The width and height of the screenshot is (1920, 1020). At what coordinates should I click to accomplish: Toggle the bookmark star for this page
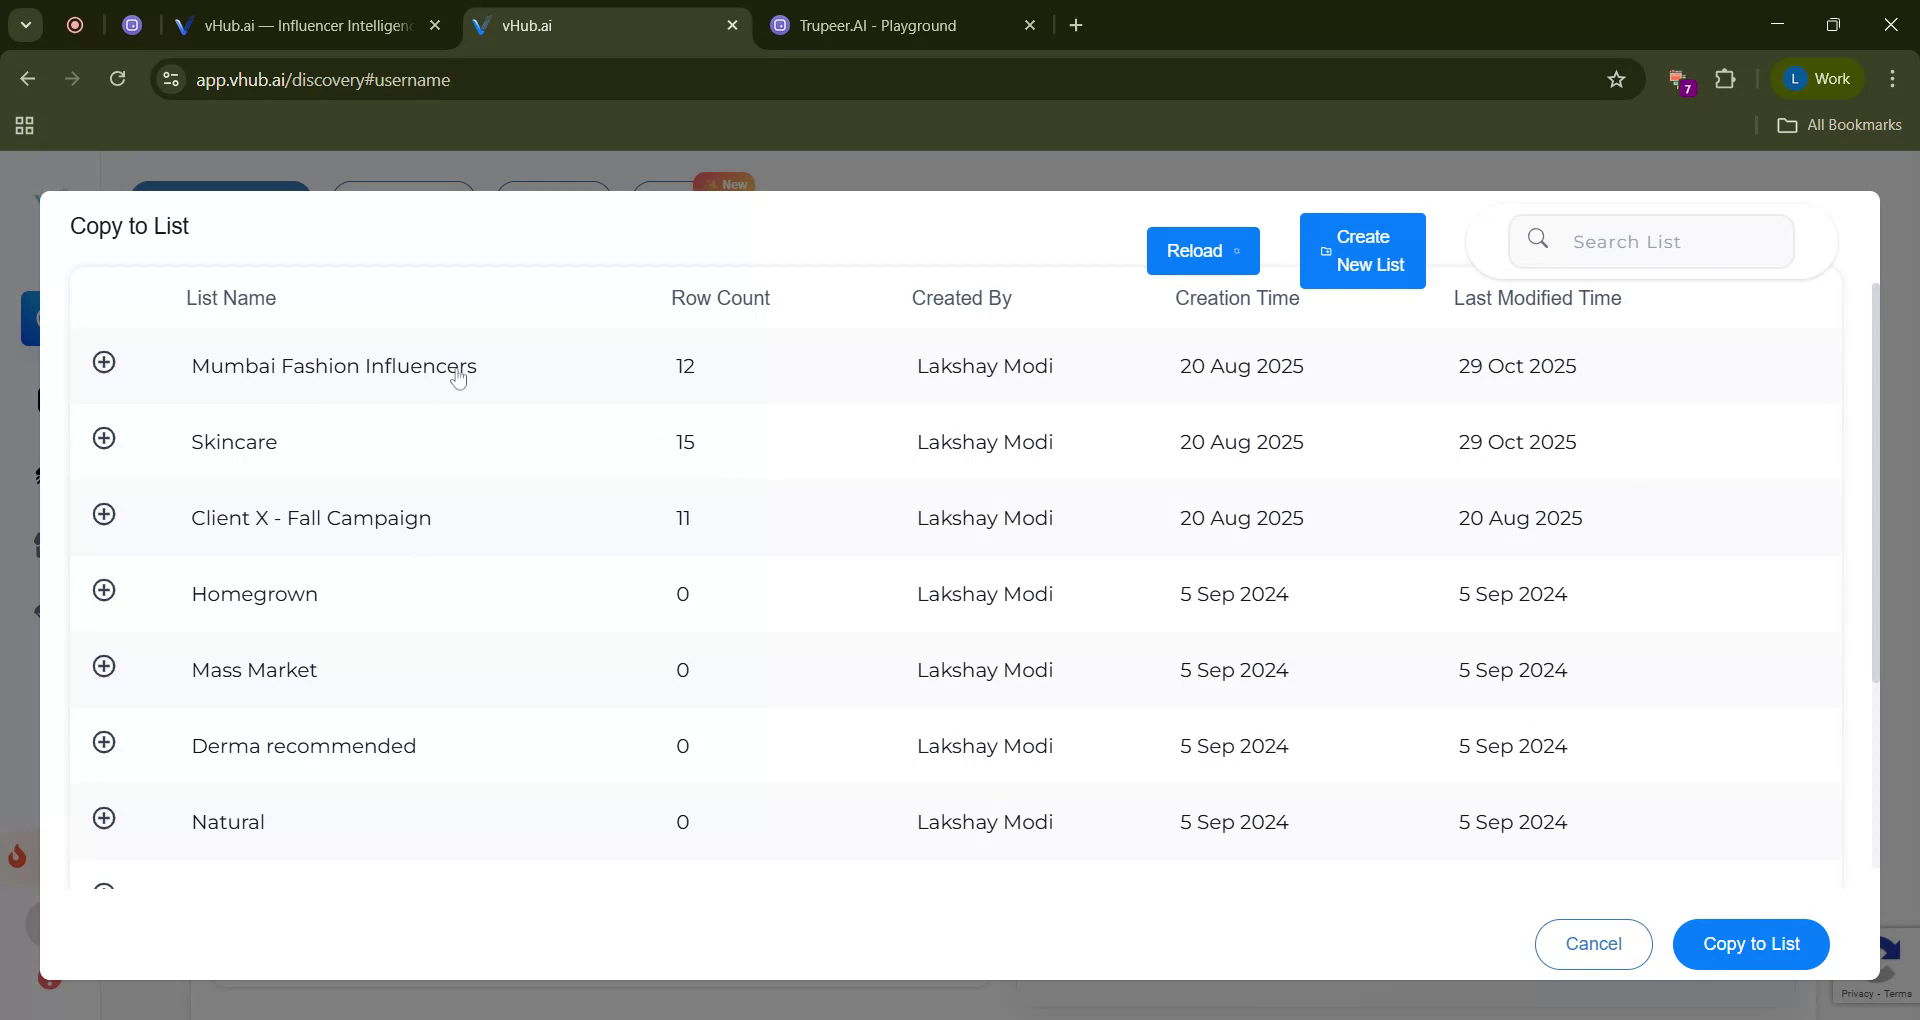1617,79
